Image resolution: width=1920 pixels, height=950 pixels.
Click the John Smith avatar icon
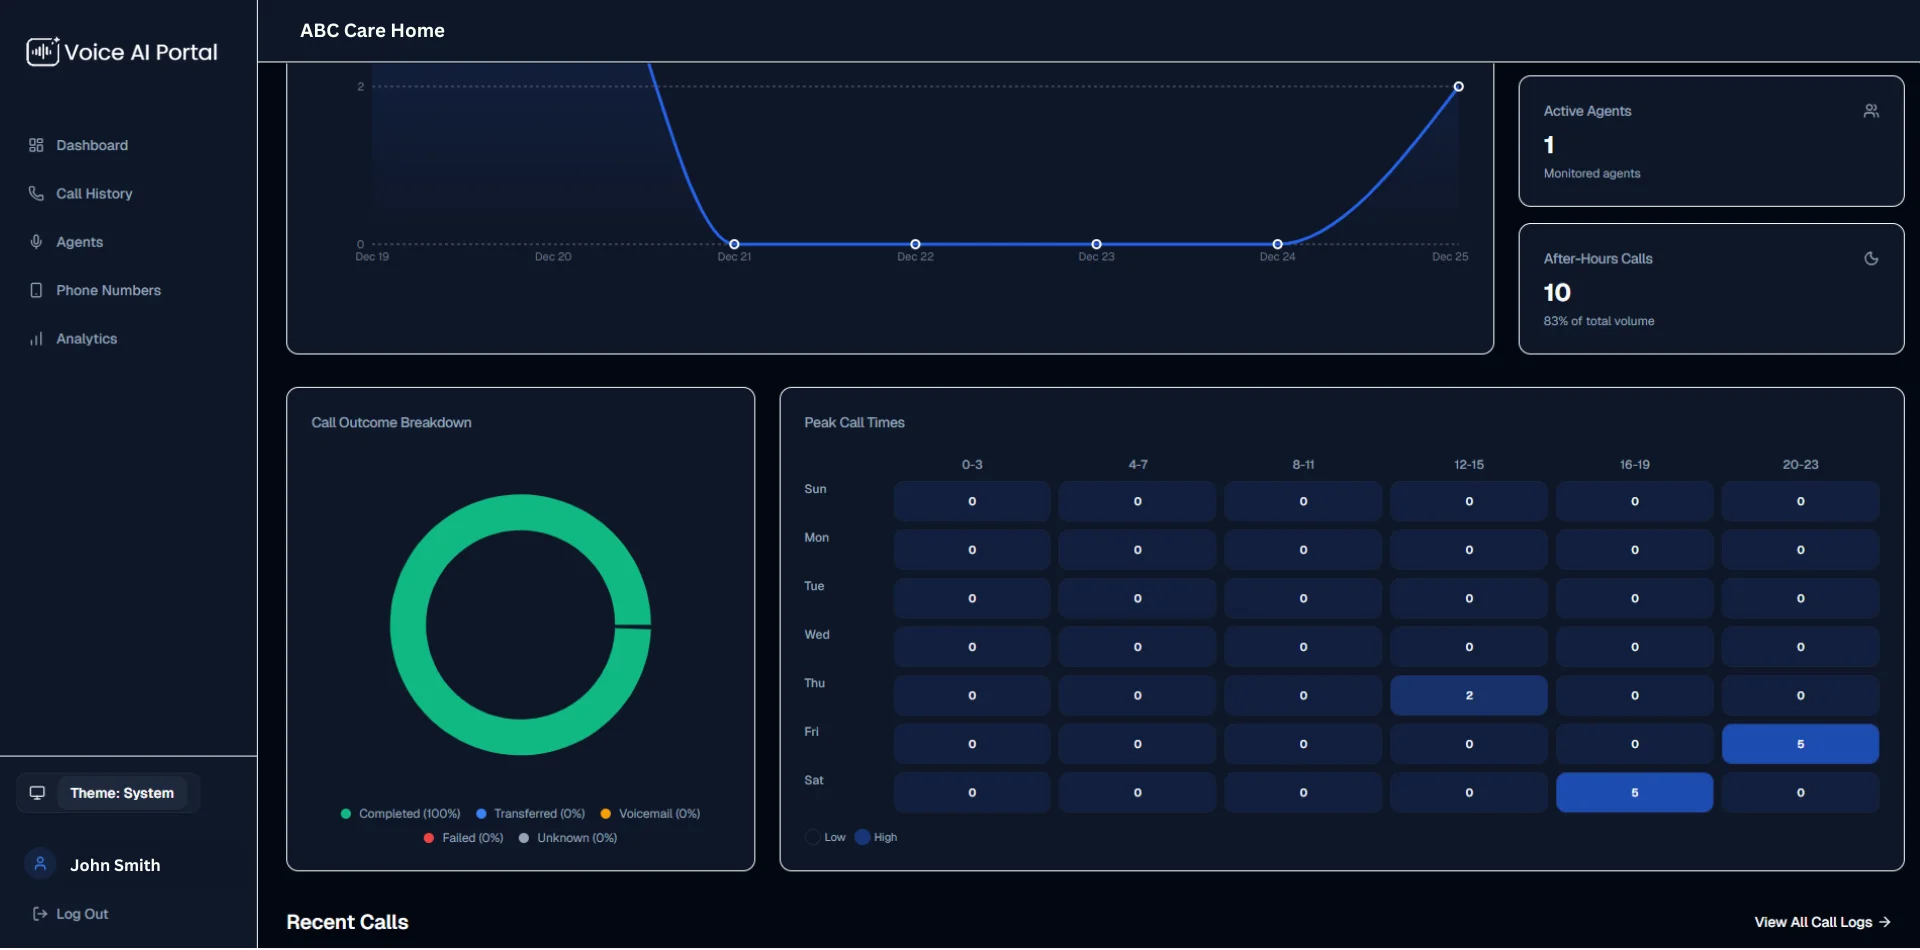[x=40, y=864]
